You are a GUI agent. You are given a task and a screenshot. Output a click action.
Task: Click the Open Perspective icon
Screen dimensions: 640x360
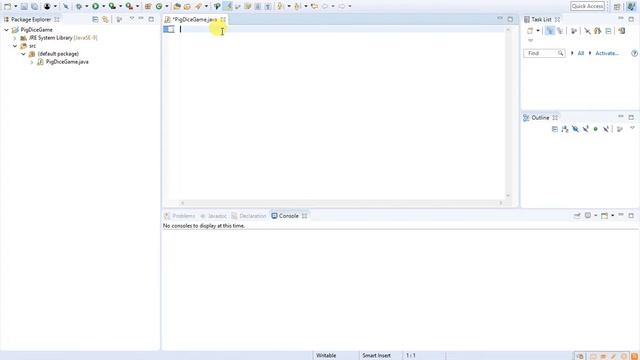617,6
